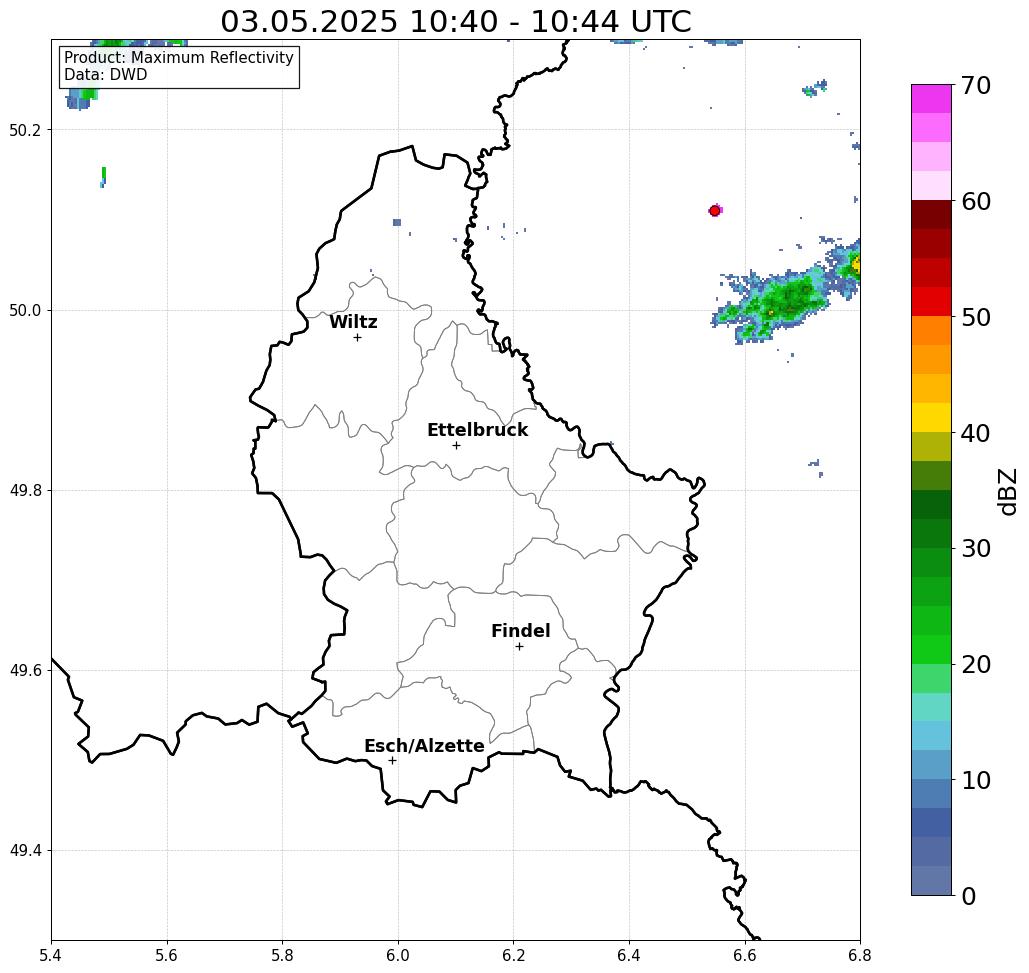Click the small green echo near 50.15 latitude
Image resolution: width=1029 pixels, height=973 pixels.
pyautogui.click(x=104, y=176)
